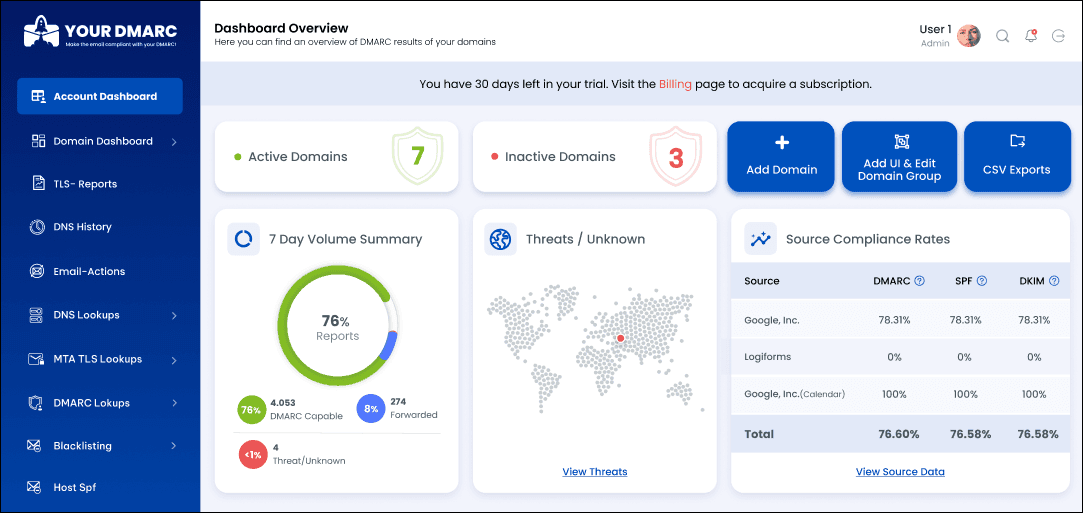Screen dimensions: 1083x513
Task: Click the MTA TLS Lookups mail-lock icon
Action: [37, 359]
